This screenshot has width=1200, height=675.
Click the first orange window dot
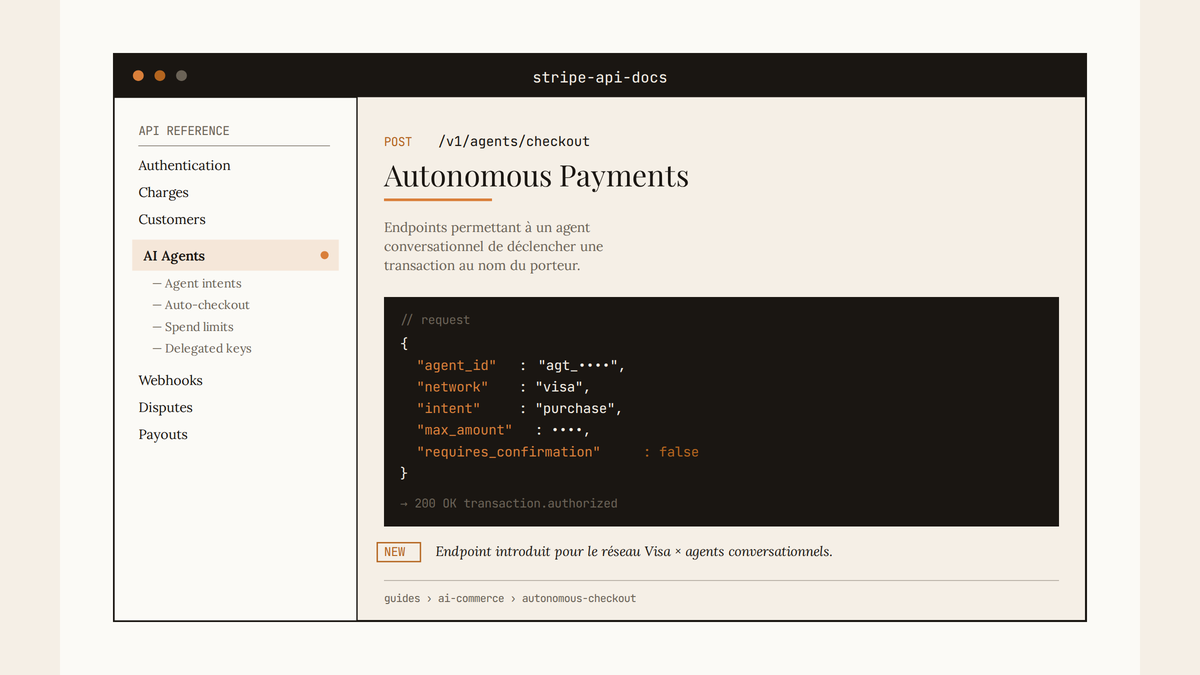(138, 76)
